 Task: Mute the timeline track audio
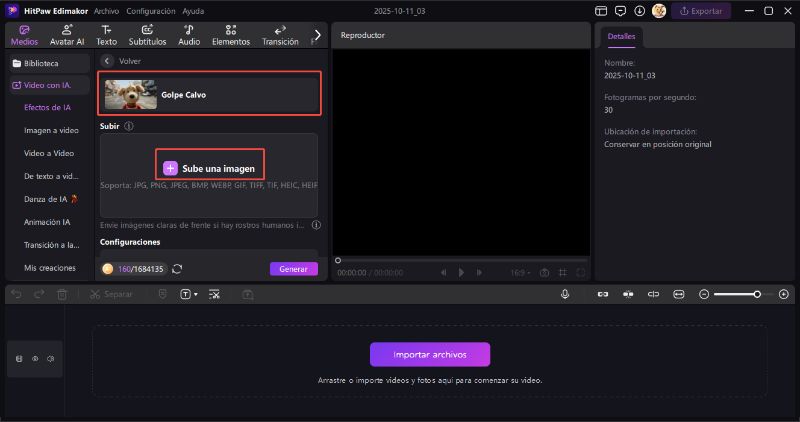(50, 358)
